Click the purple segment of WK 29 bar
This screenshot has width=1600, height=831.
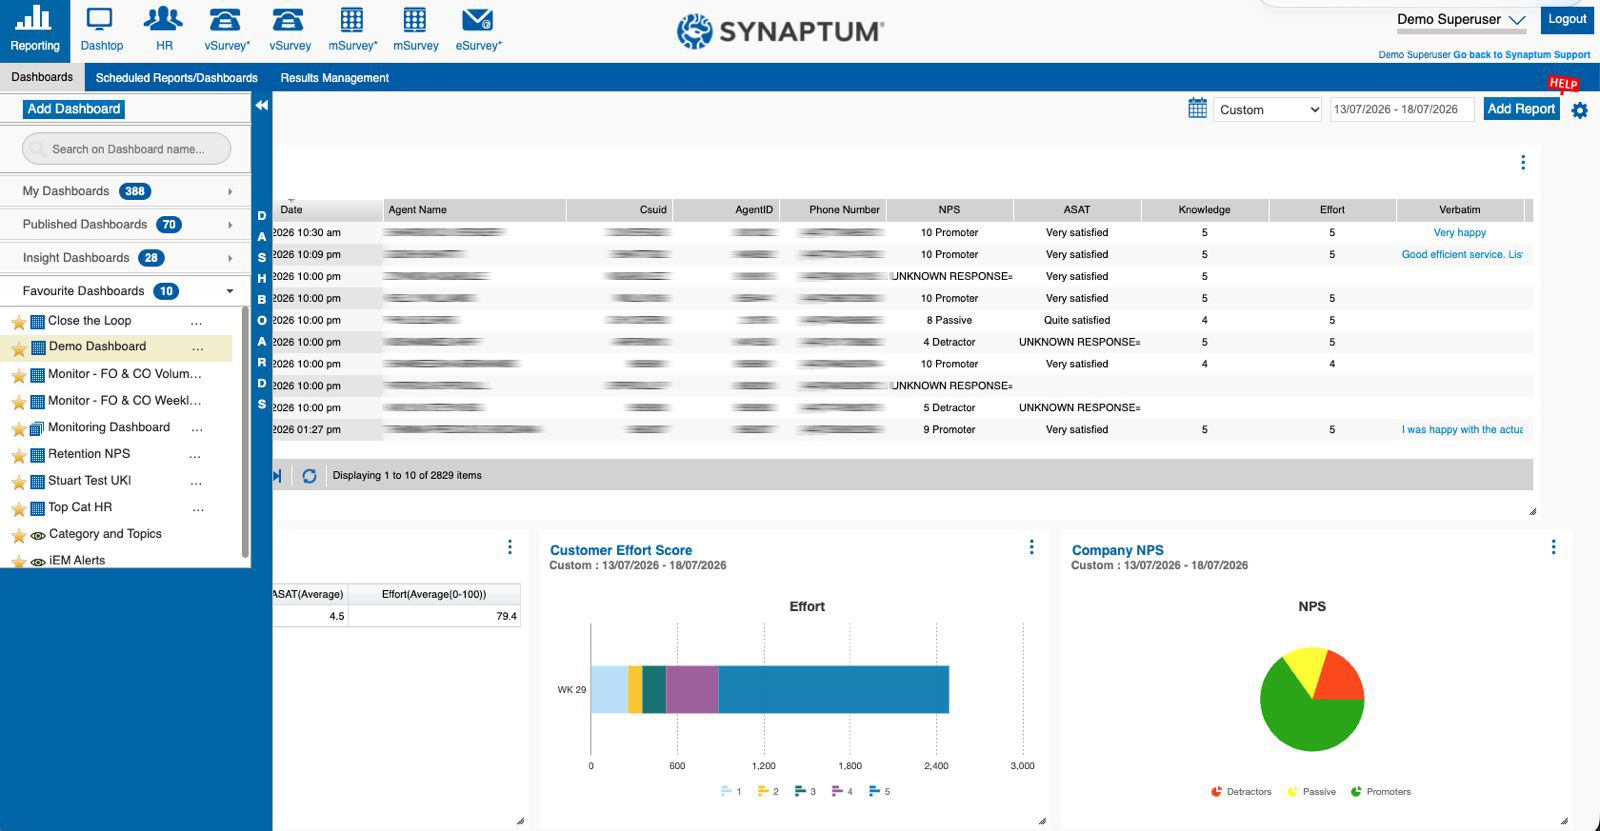point(692,689)
